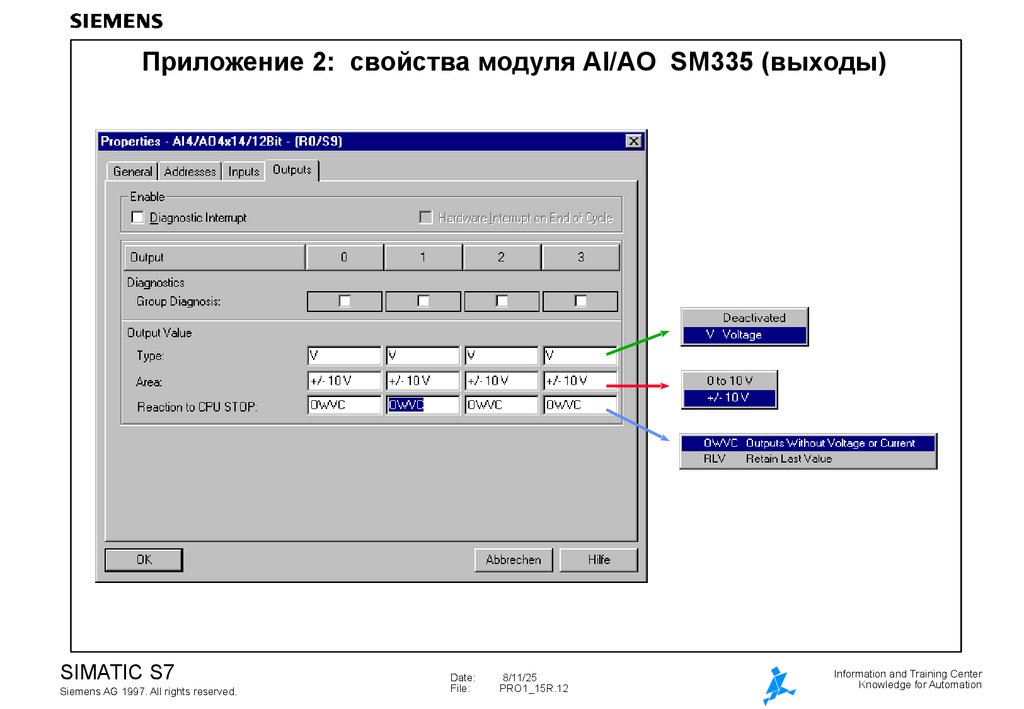This screenshot has width=1024, height=709.
Task: Switch to the Addresses tab
Action: point(189,170)
